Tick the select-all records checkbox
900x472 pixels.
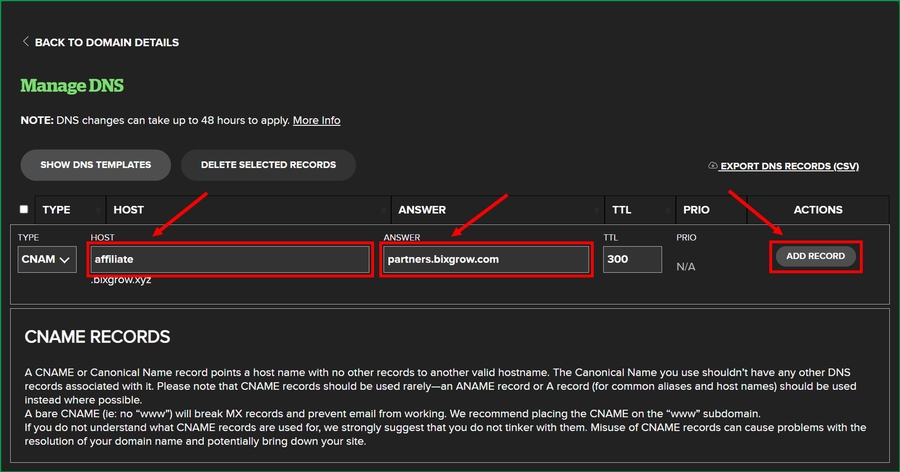[24, 210]
